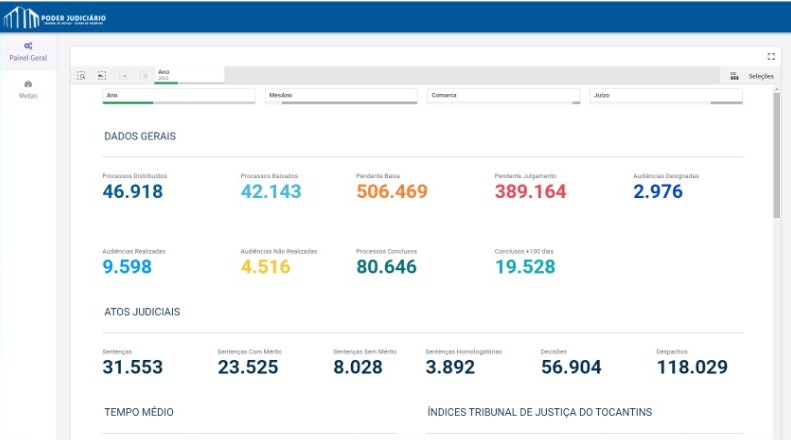Screen dimensions: 791x440
Task: Open the Comarca filter dropdown
Action: [x=503, y=96]
